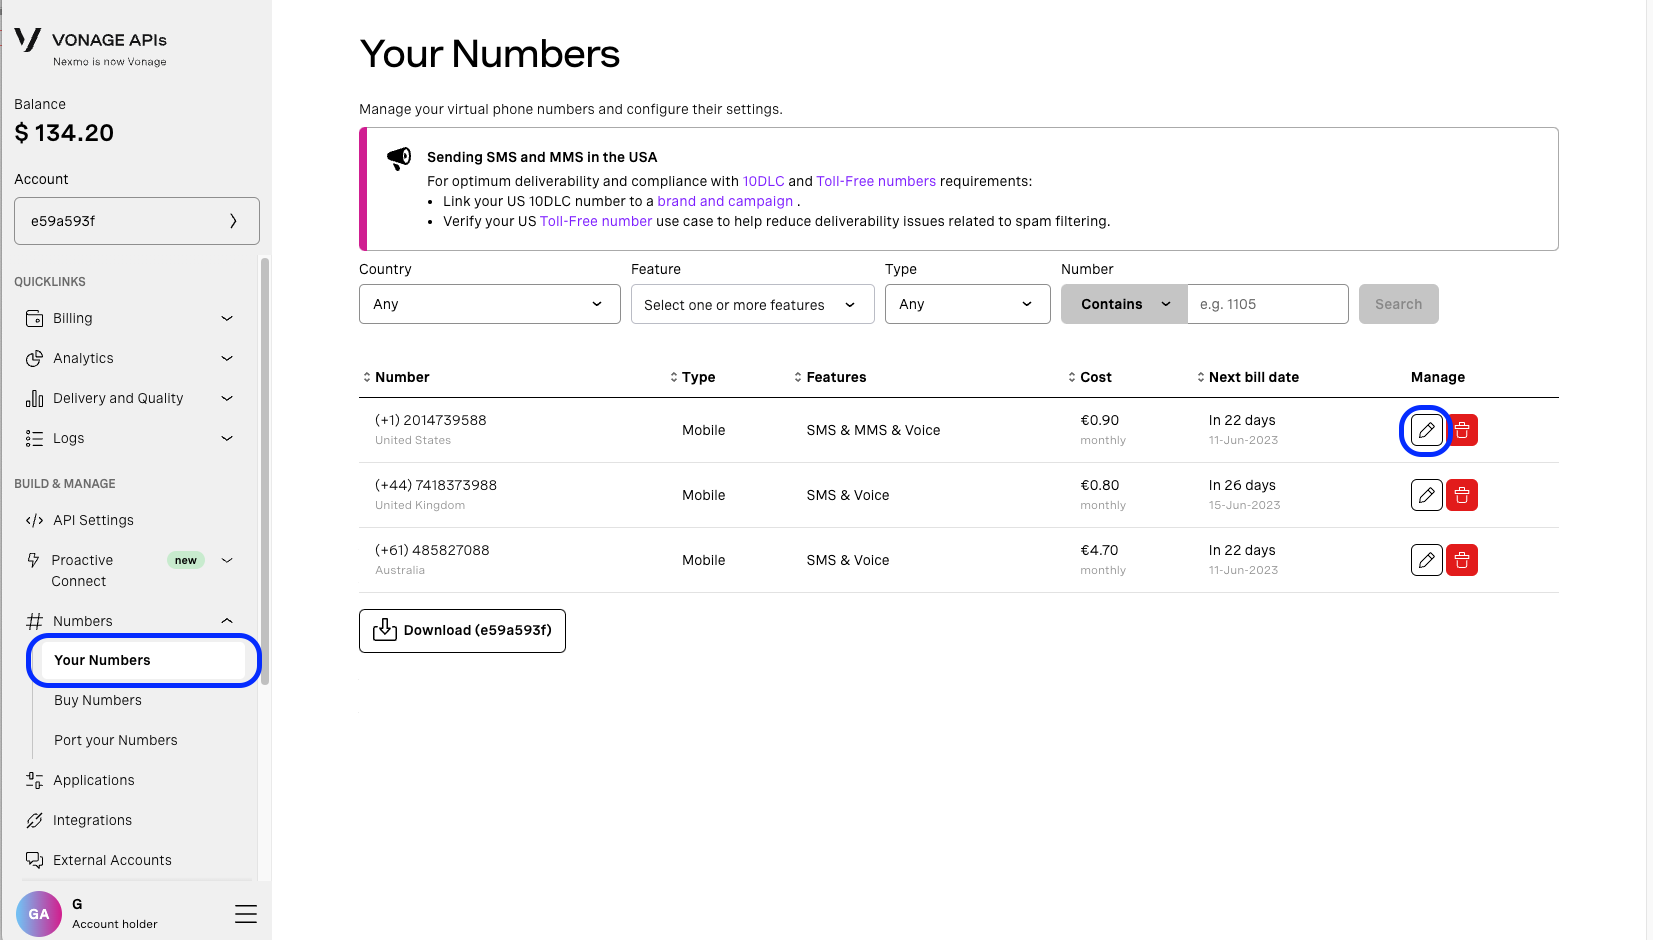Open the hamburger menu beside Account holder

point(245,914)
